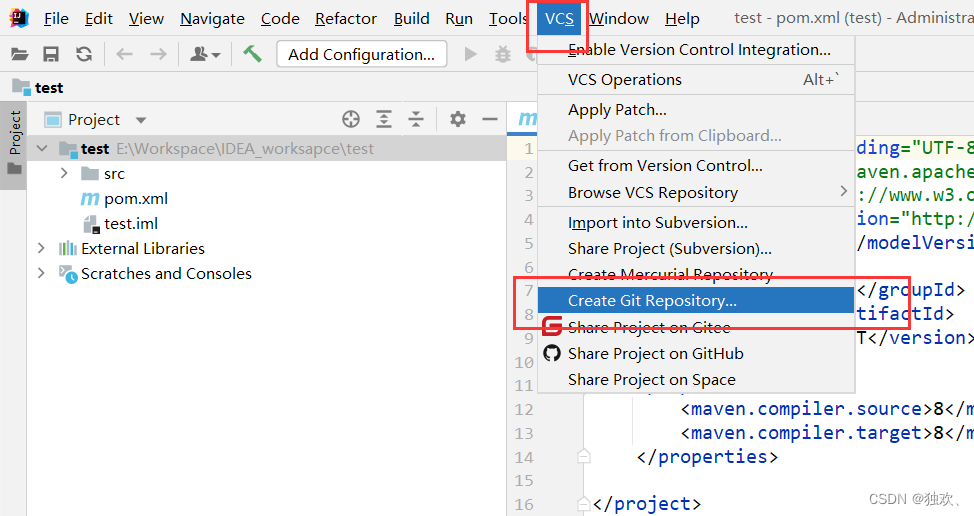Expand External Libraries node
Image resolution: width=974 pixels, height=516 pixels.
click(41, 248)
